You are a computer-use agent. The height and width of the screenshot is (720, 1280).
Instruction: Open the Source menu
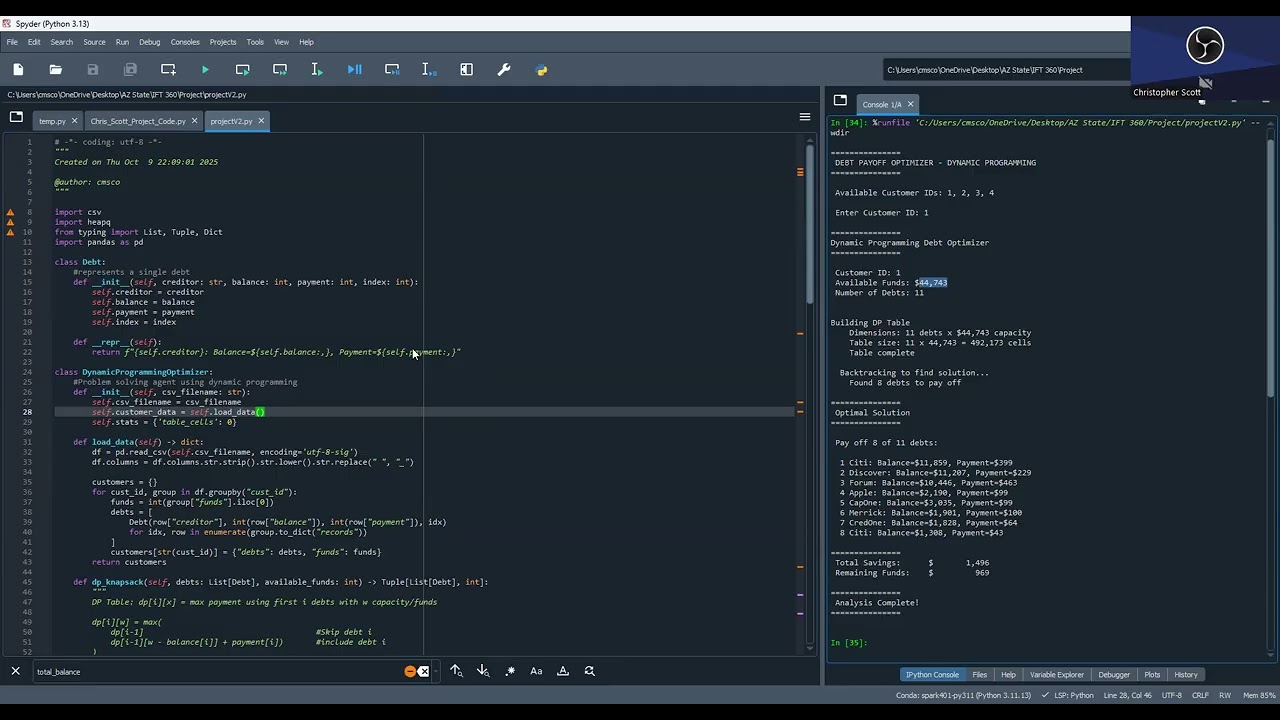click(94, 42)
